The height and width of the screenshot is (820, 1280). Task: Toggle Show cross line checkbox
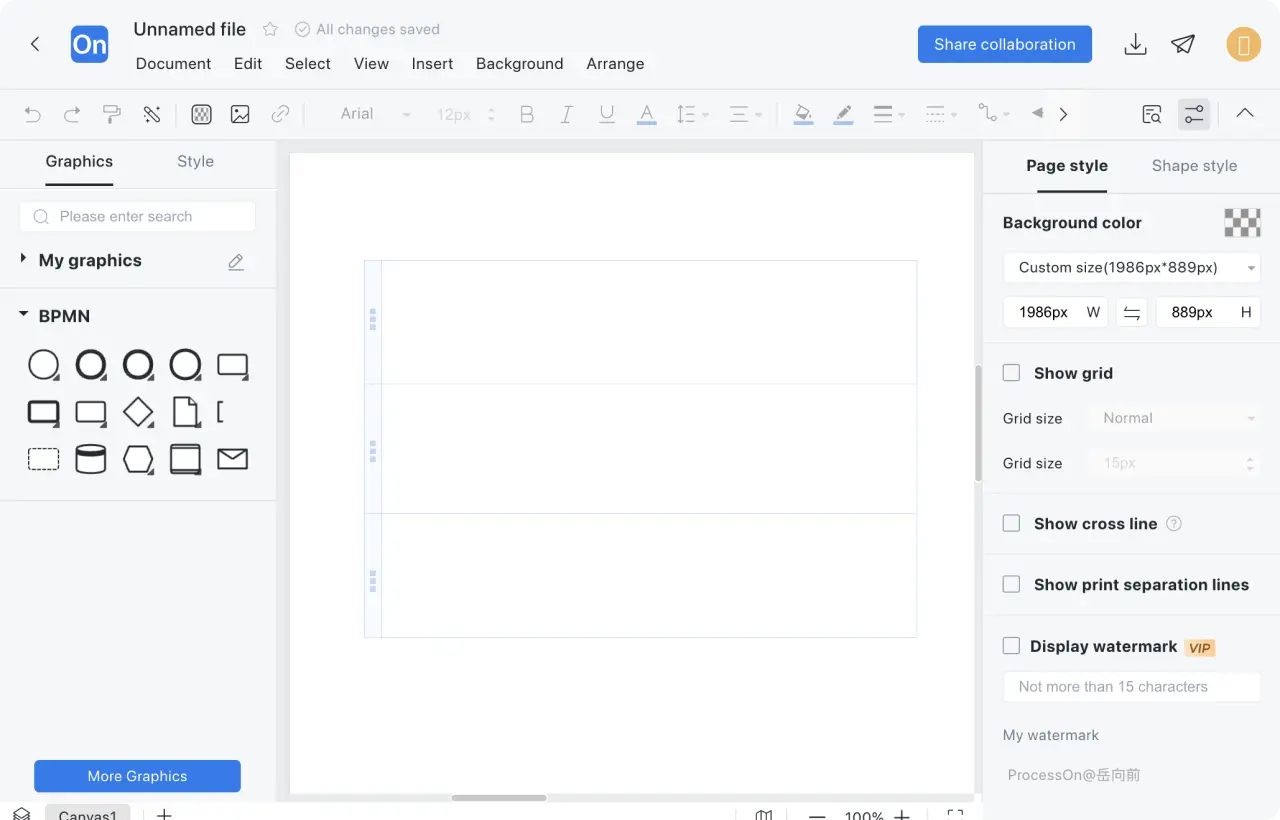[x=1012, y=524]
